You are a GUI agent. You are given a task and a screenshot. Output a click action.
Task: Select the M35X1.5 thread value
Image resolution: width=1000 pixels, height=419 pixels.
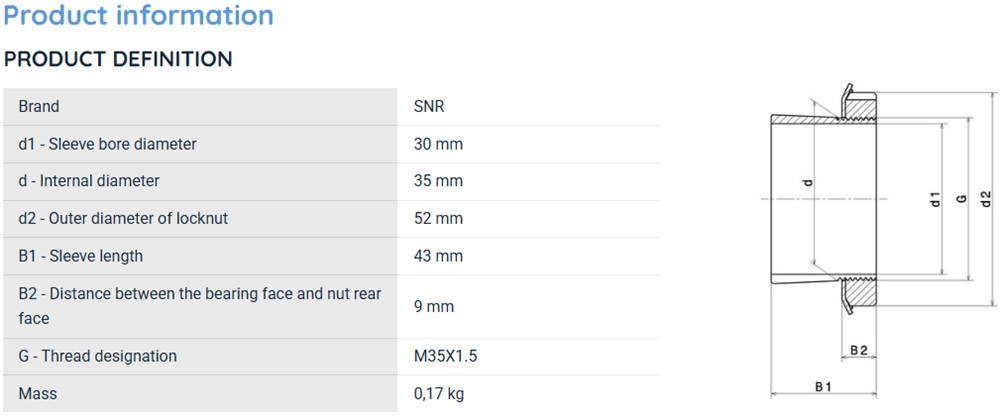[x=446, y=356]
